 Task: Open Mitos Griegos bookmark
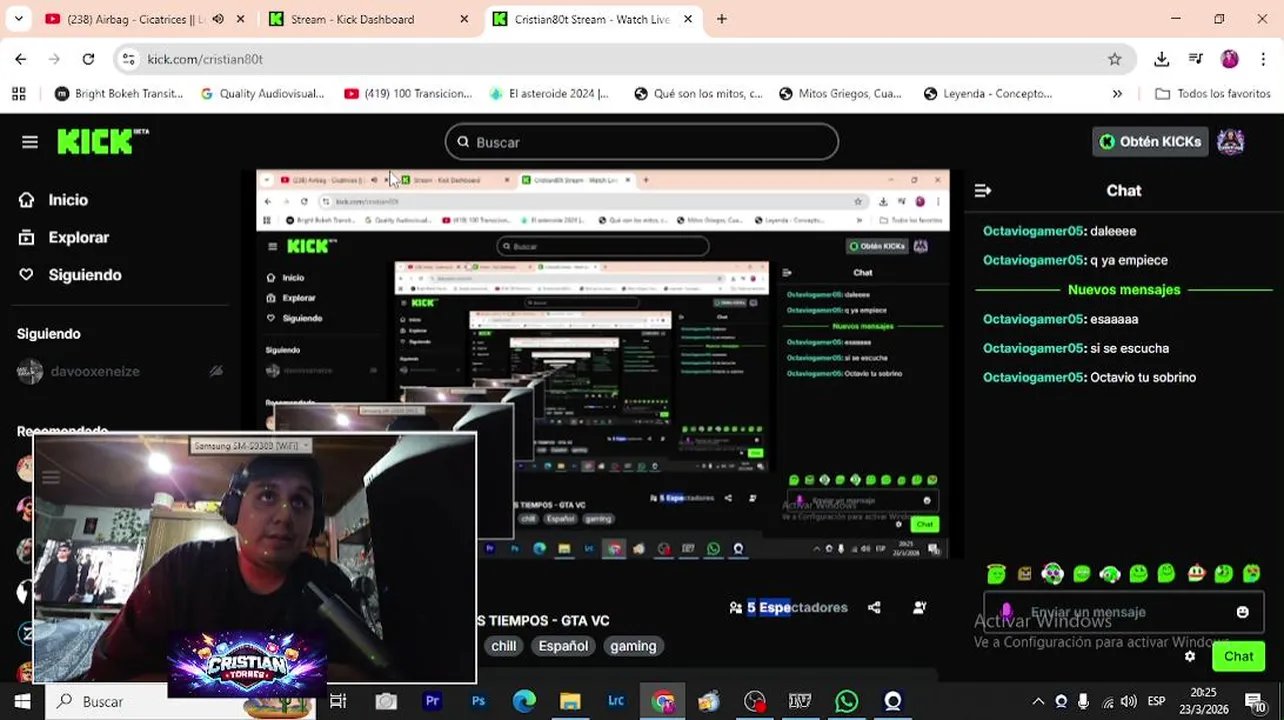pos(839,93)
